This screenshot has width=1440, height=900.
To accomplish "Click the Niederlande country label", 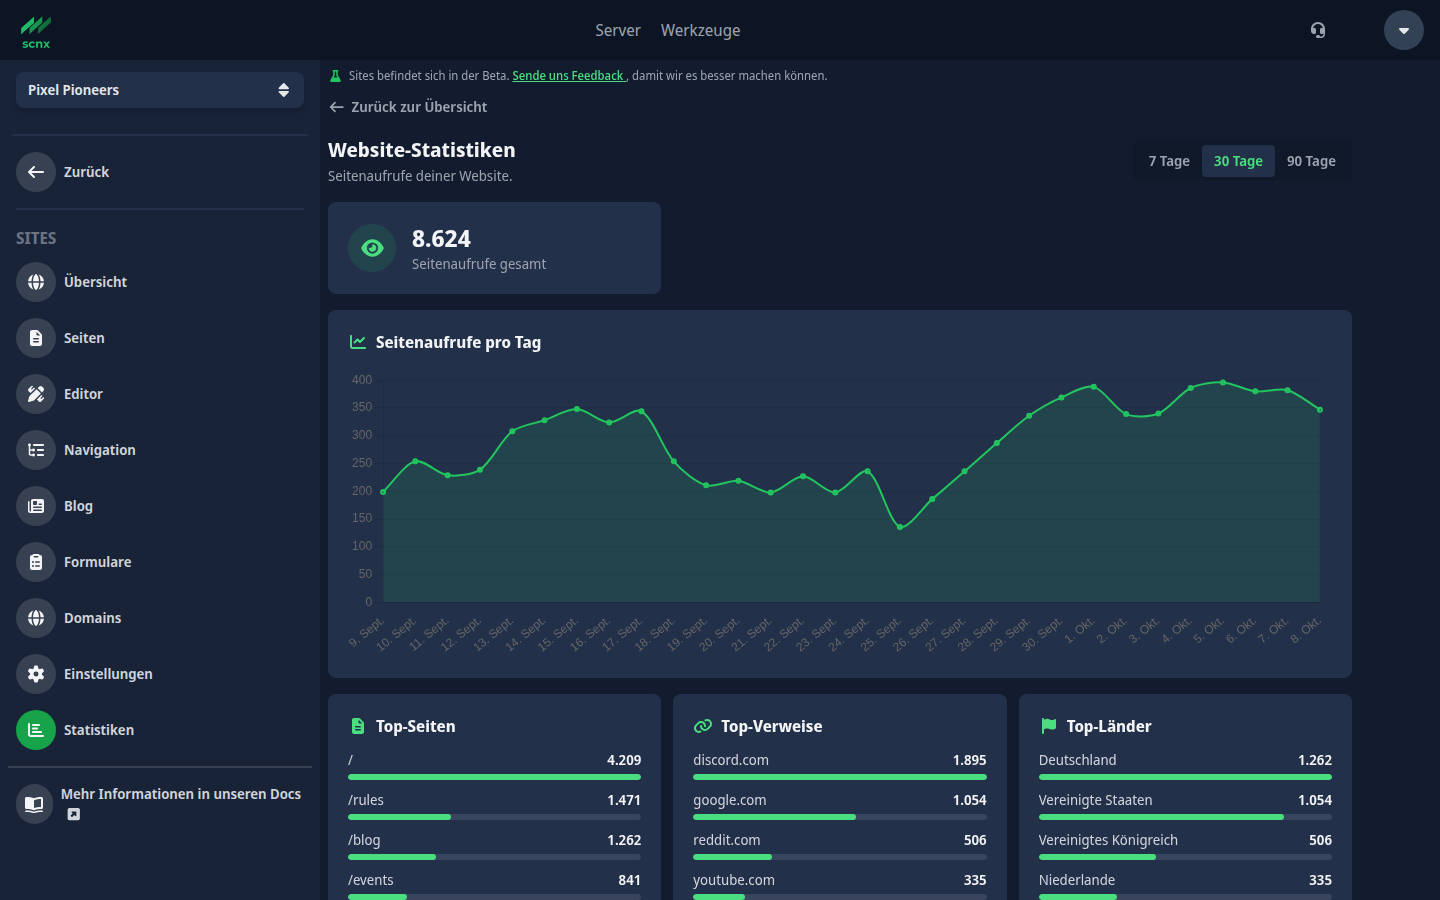I will click(1077, 880).
